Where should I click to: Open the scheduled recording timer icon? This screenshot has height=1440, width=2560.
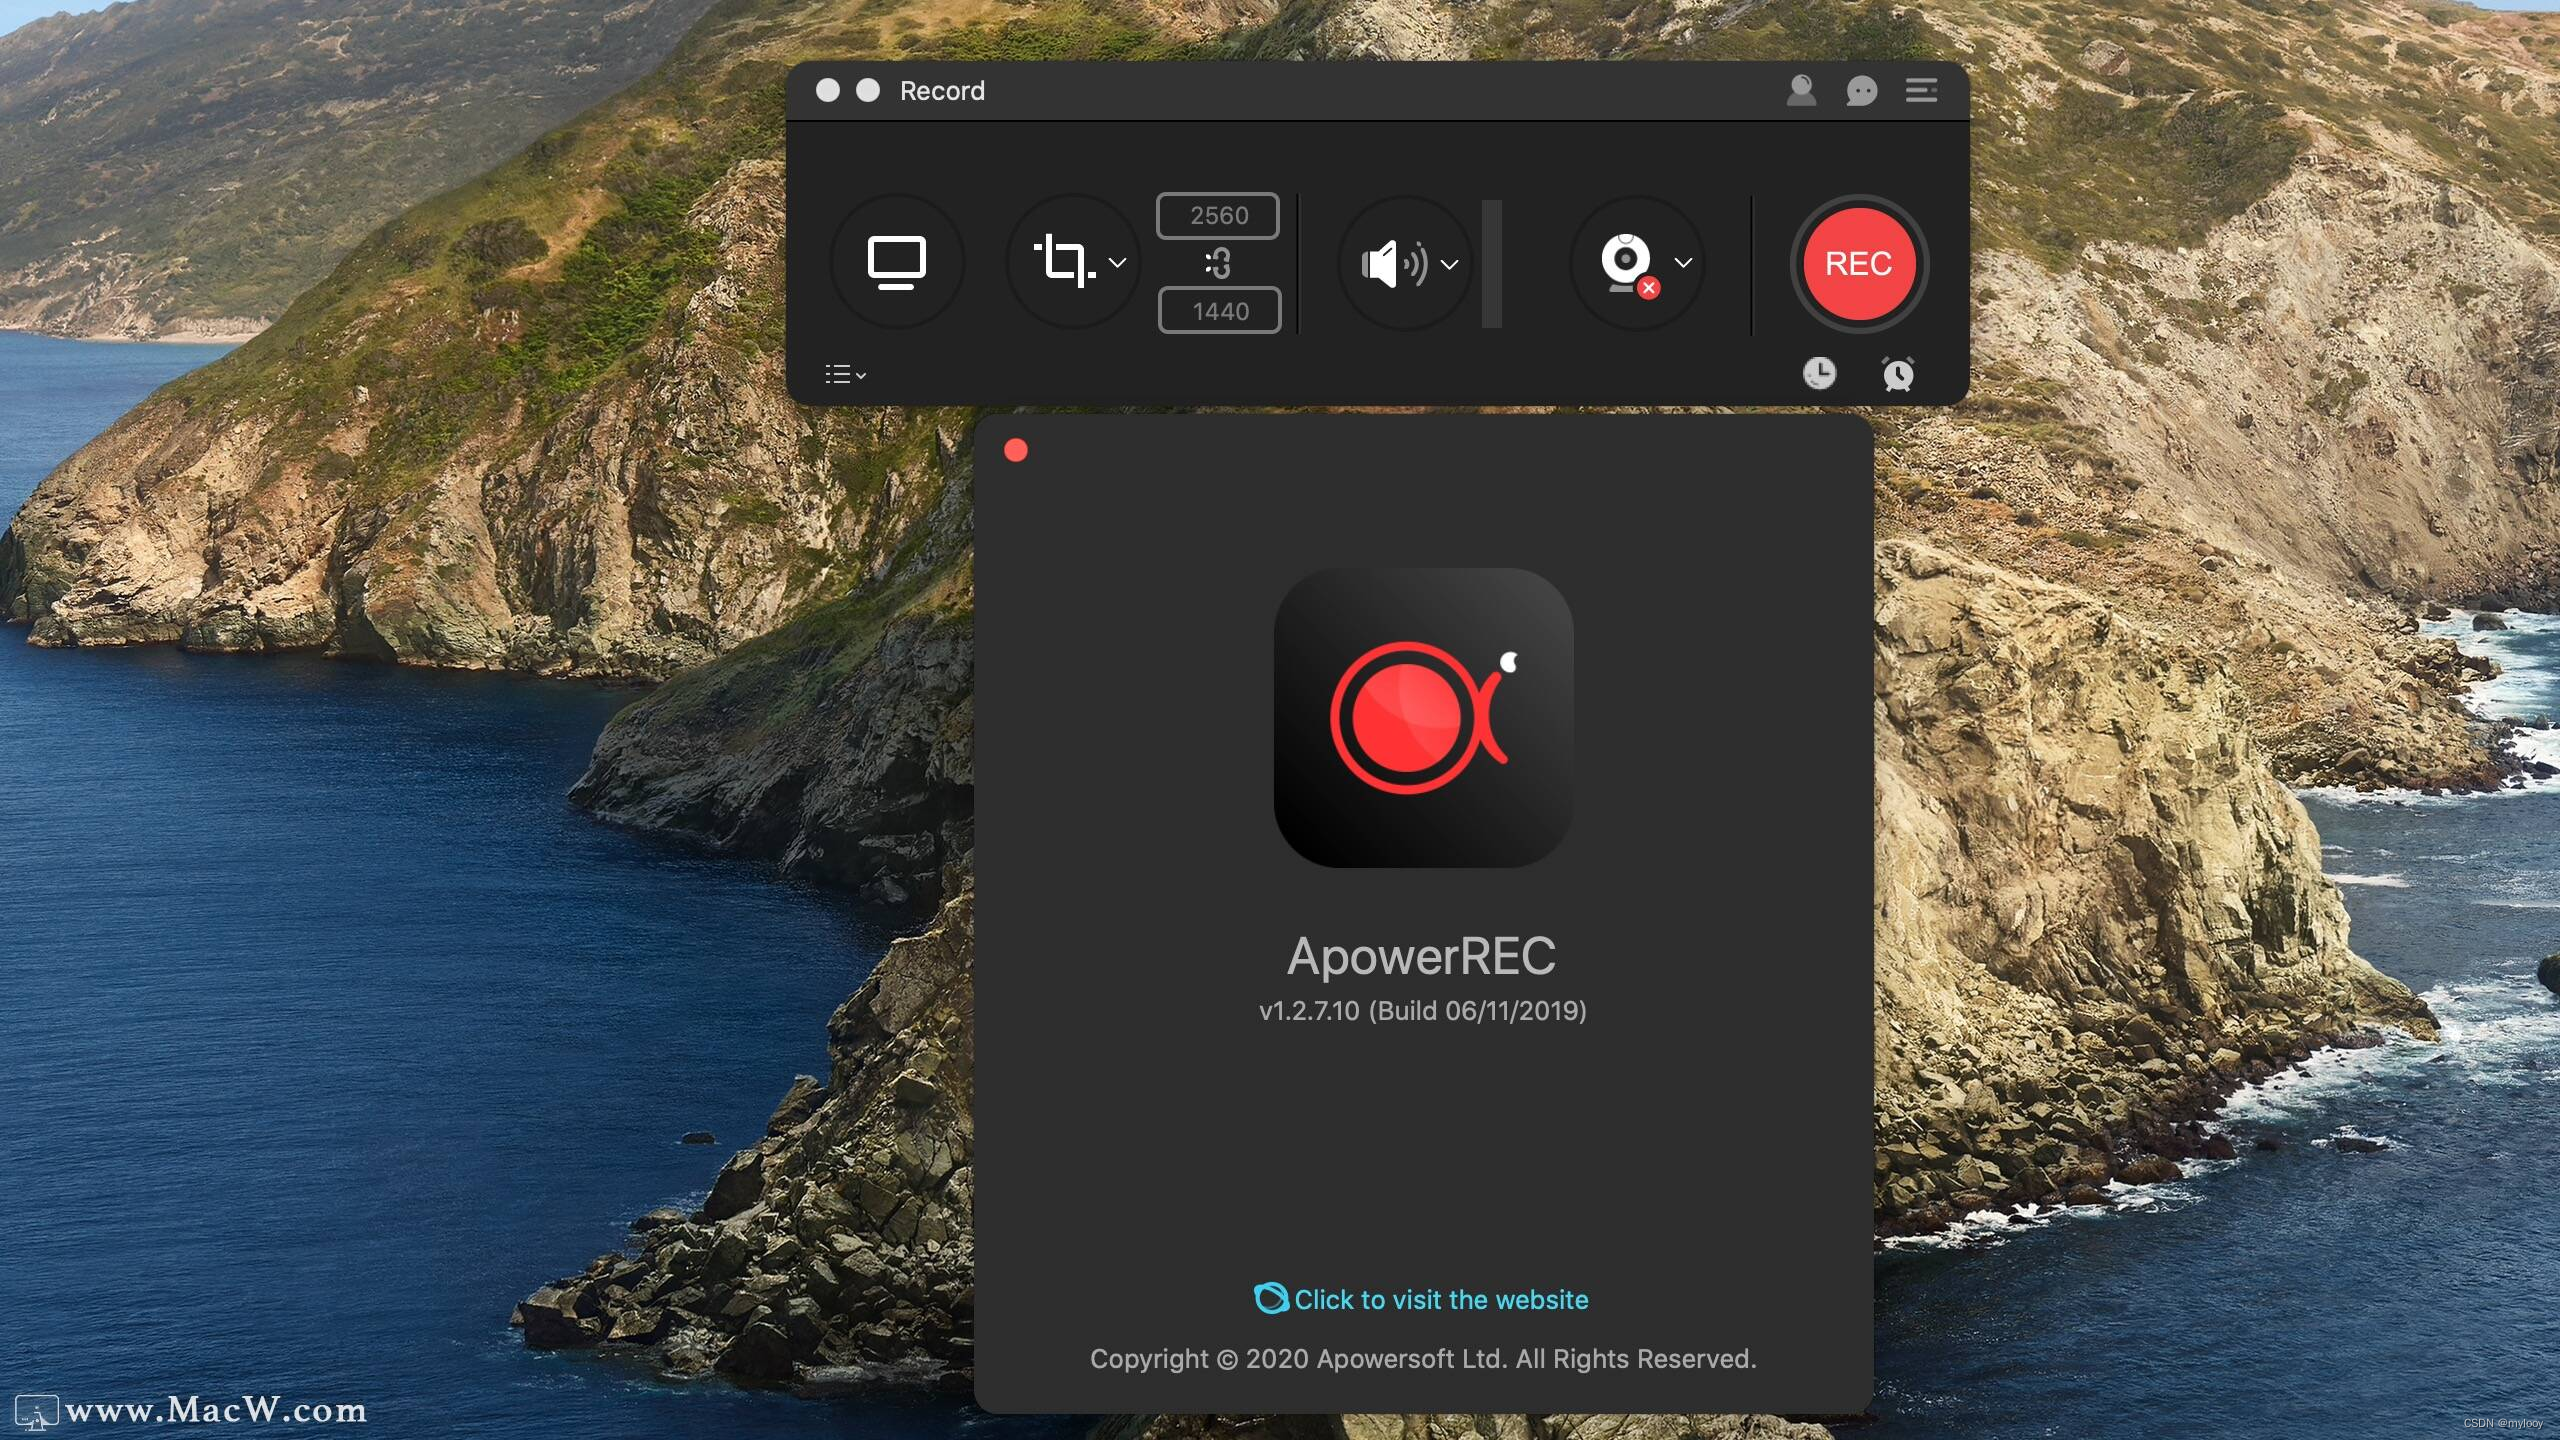click(1899, 371)
